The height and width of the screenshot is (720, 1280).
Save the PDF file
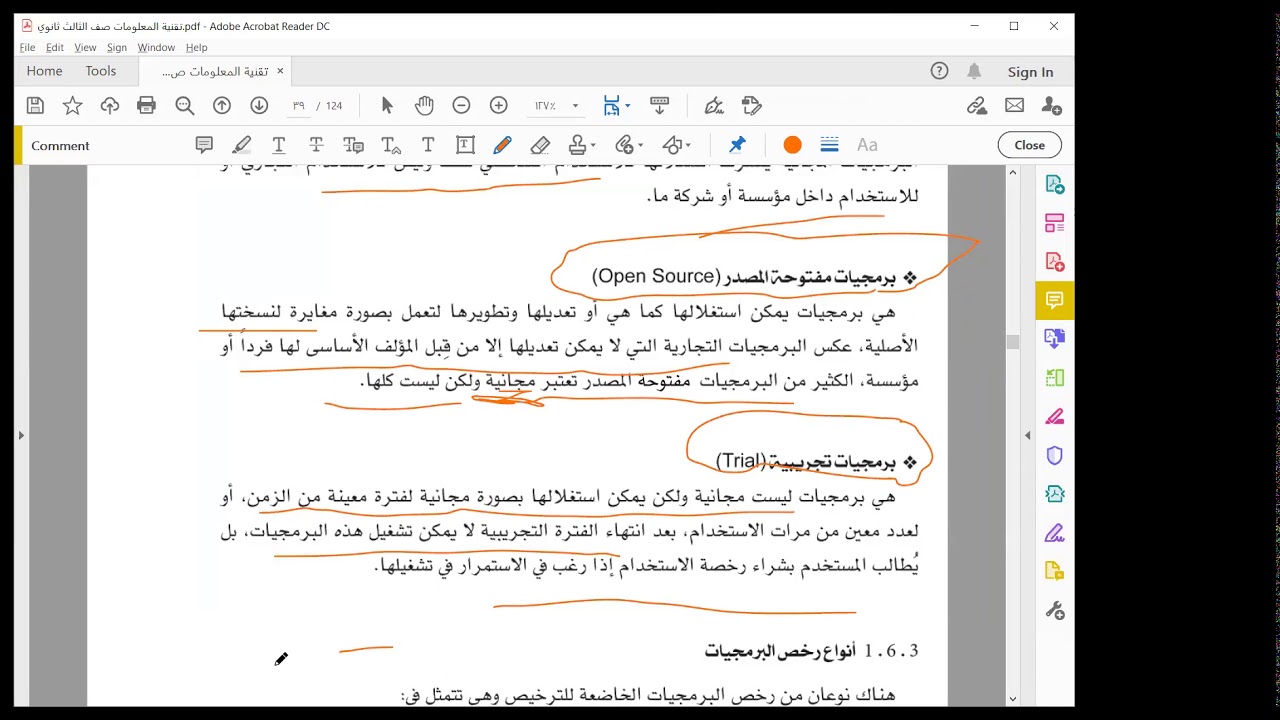click(x=35, y=105)
